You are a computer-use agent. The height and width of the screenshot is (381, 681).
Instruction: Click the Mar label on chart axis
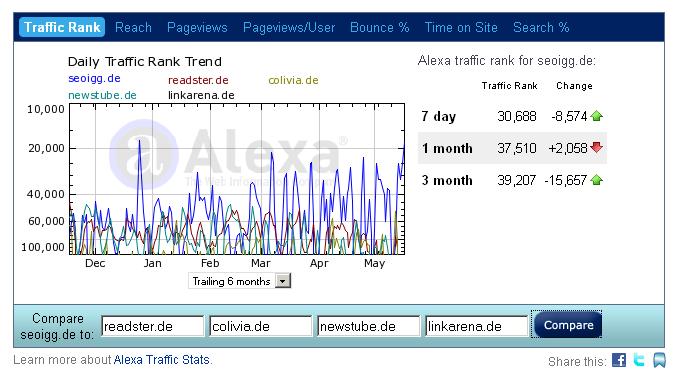click(261, 263)
